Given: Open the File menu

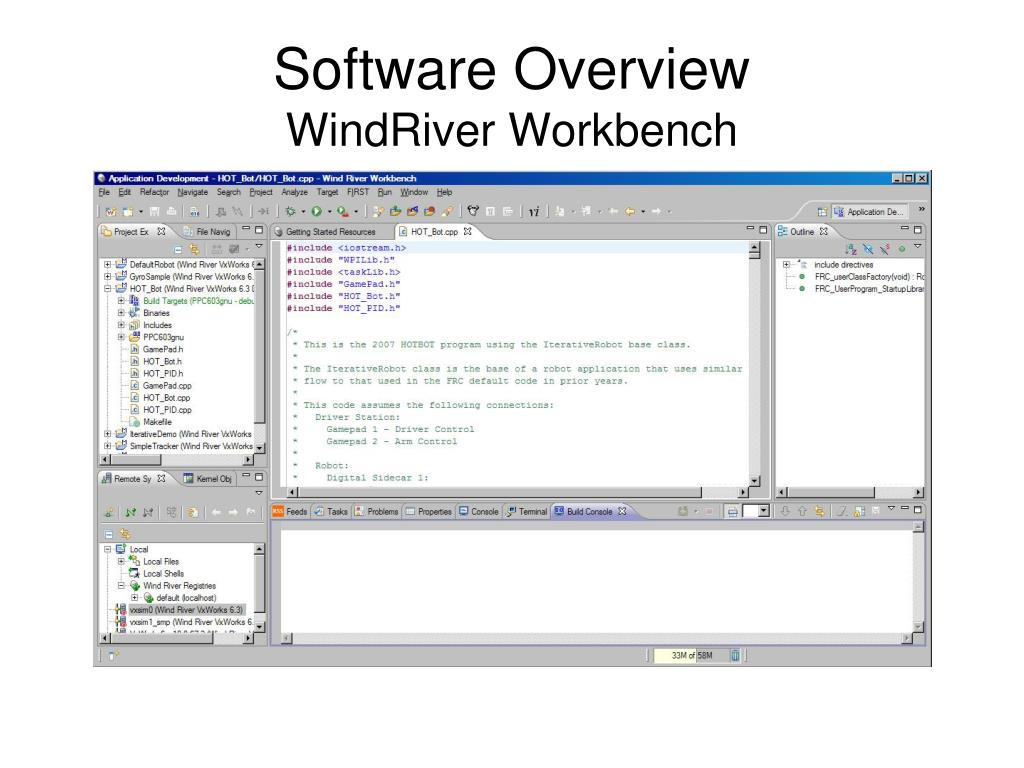Looking at the screenshot, I should (104, 192).
